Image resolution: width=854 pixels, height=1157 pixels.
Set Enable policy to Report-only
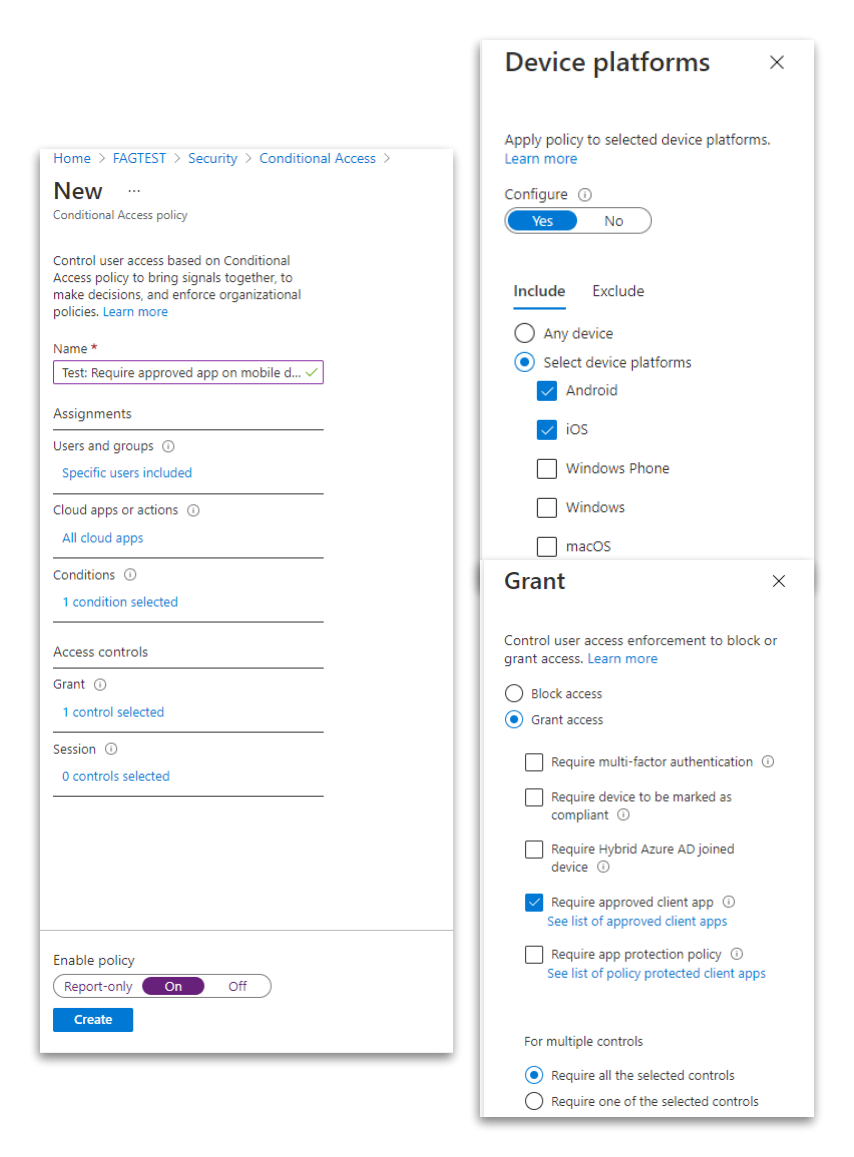(97, 986)
